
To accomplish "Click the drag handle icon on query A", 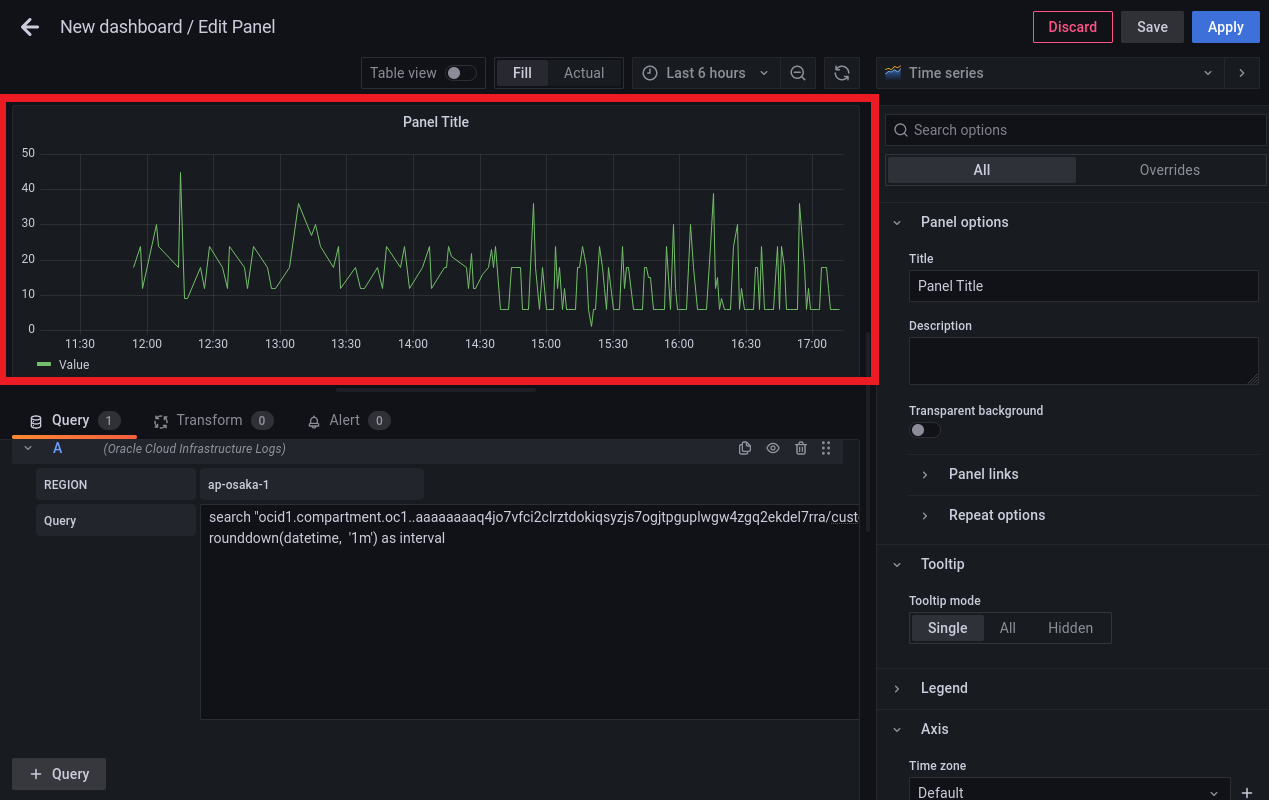I will pos(826,449).
